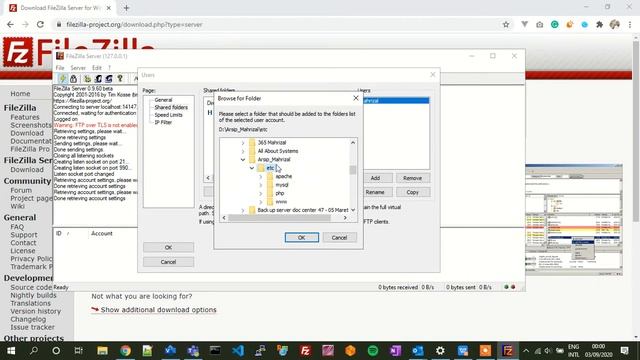Open the Features link in the website sidebar

pyautogui.click(x=25, y=117)
